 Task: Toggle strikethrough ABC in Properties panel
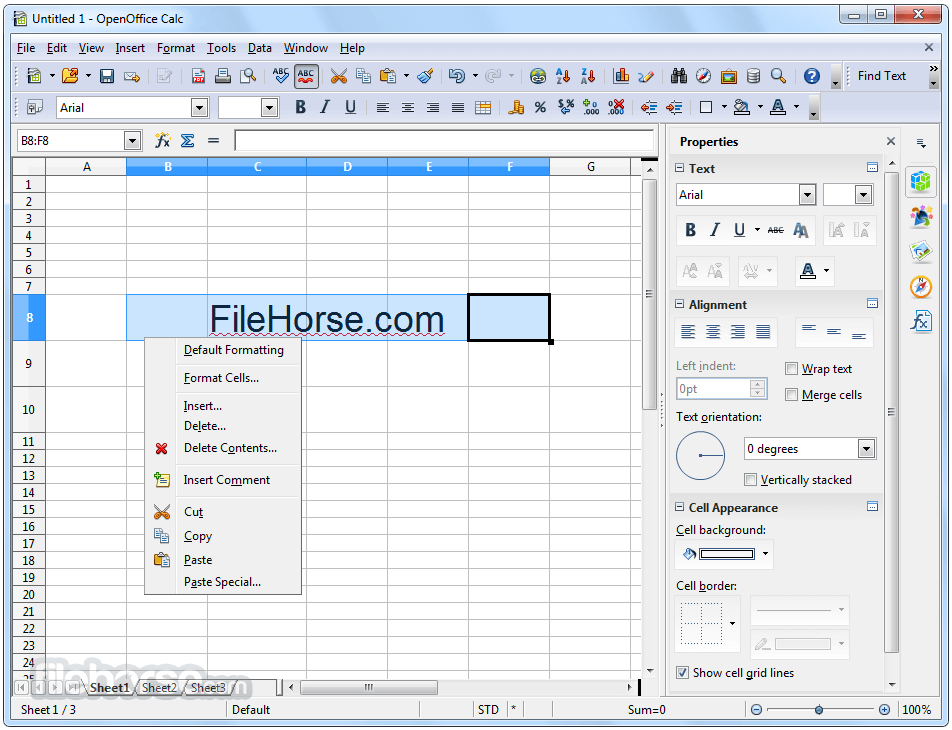pyautogui.click(x=775, y=230)
